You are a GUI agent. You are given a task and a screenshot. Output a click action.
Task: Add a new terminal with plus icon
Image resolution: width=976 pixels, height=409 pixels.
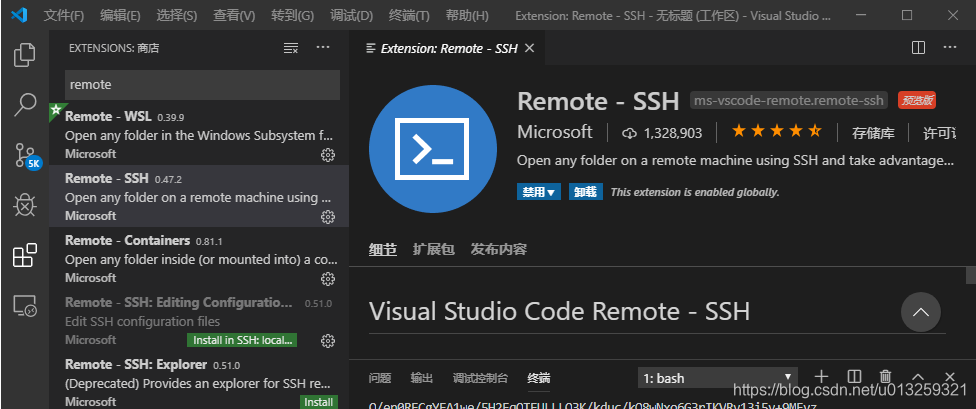pos(822,377)
